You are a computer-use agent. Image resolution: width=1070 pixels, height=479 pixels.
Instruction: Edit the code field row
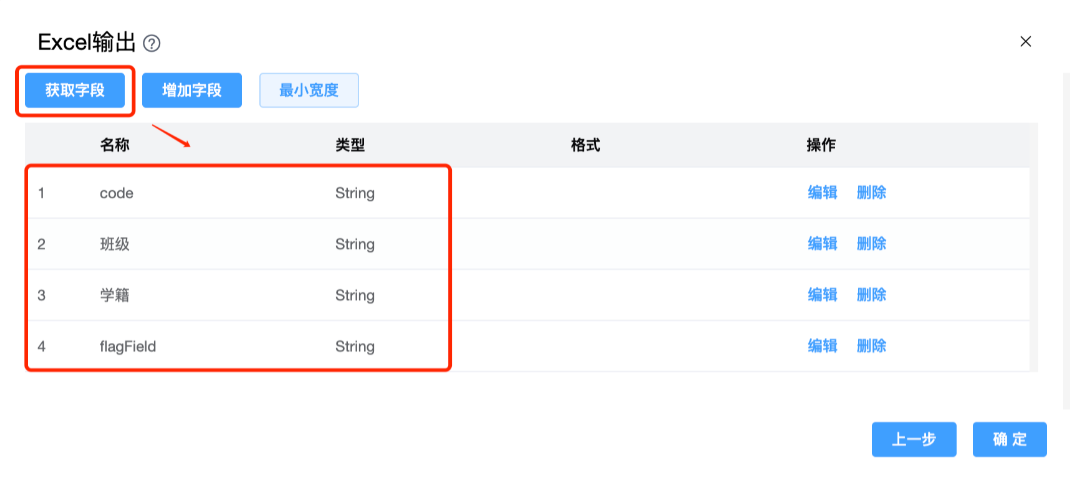(x=822, y=193)
